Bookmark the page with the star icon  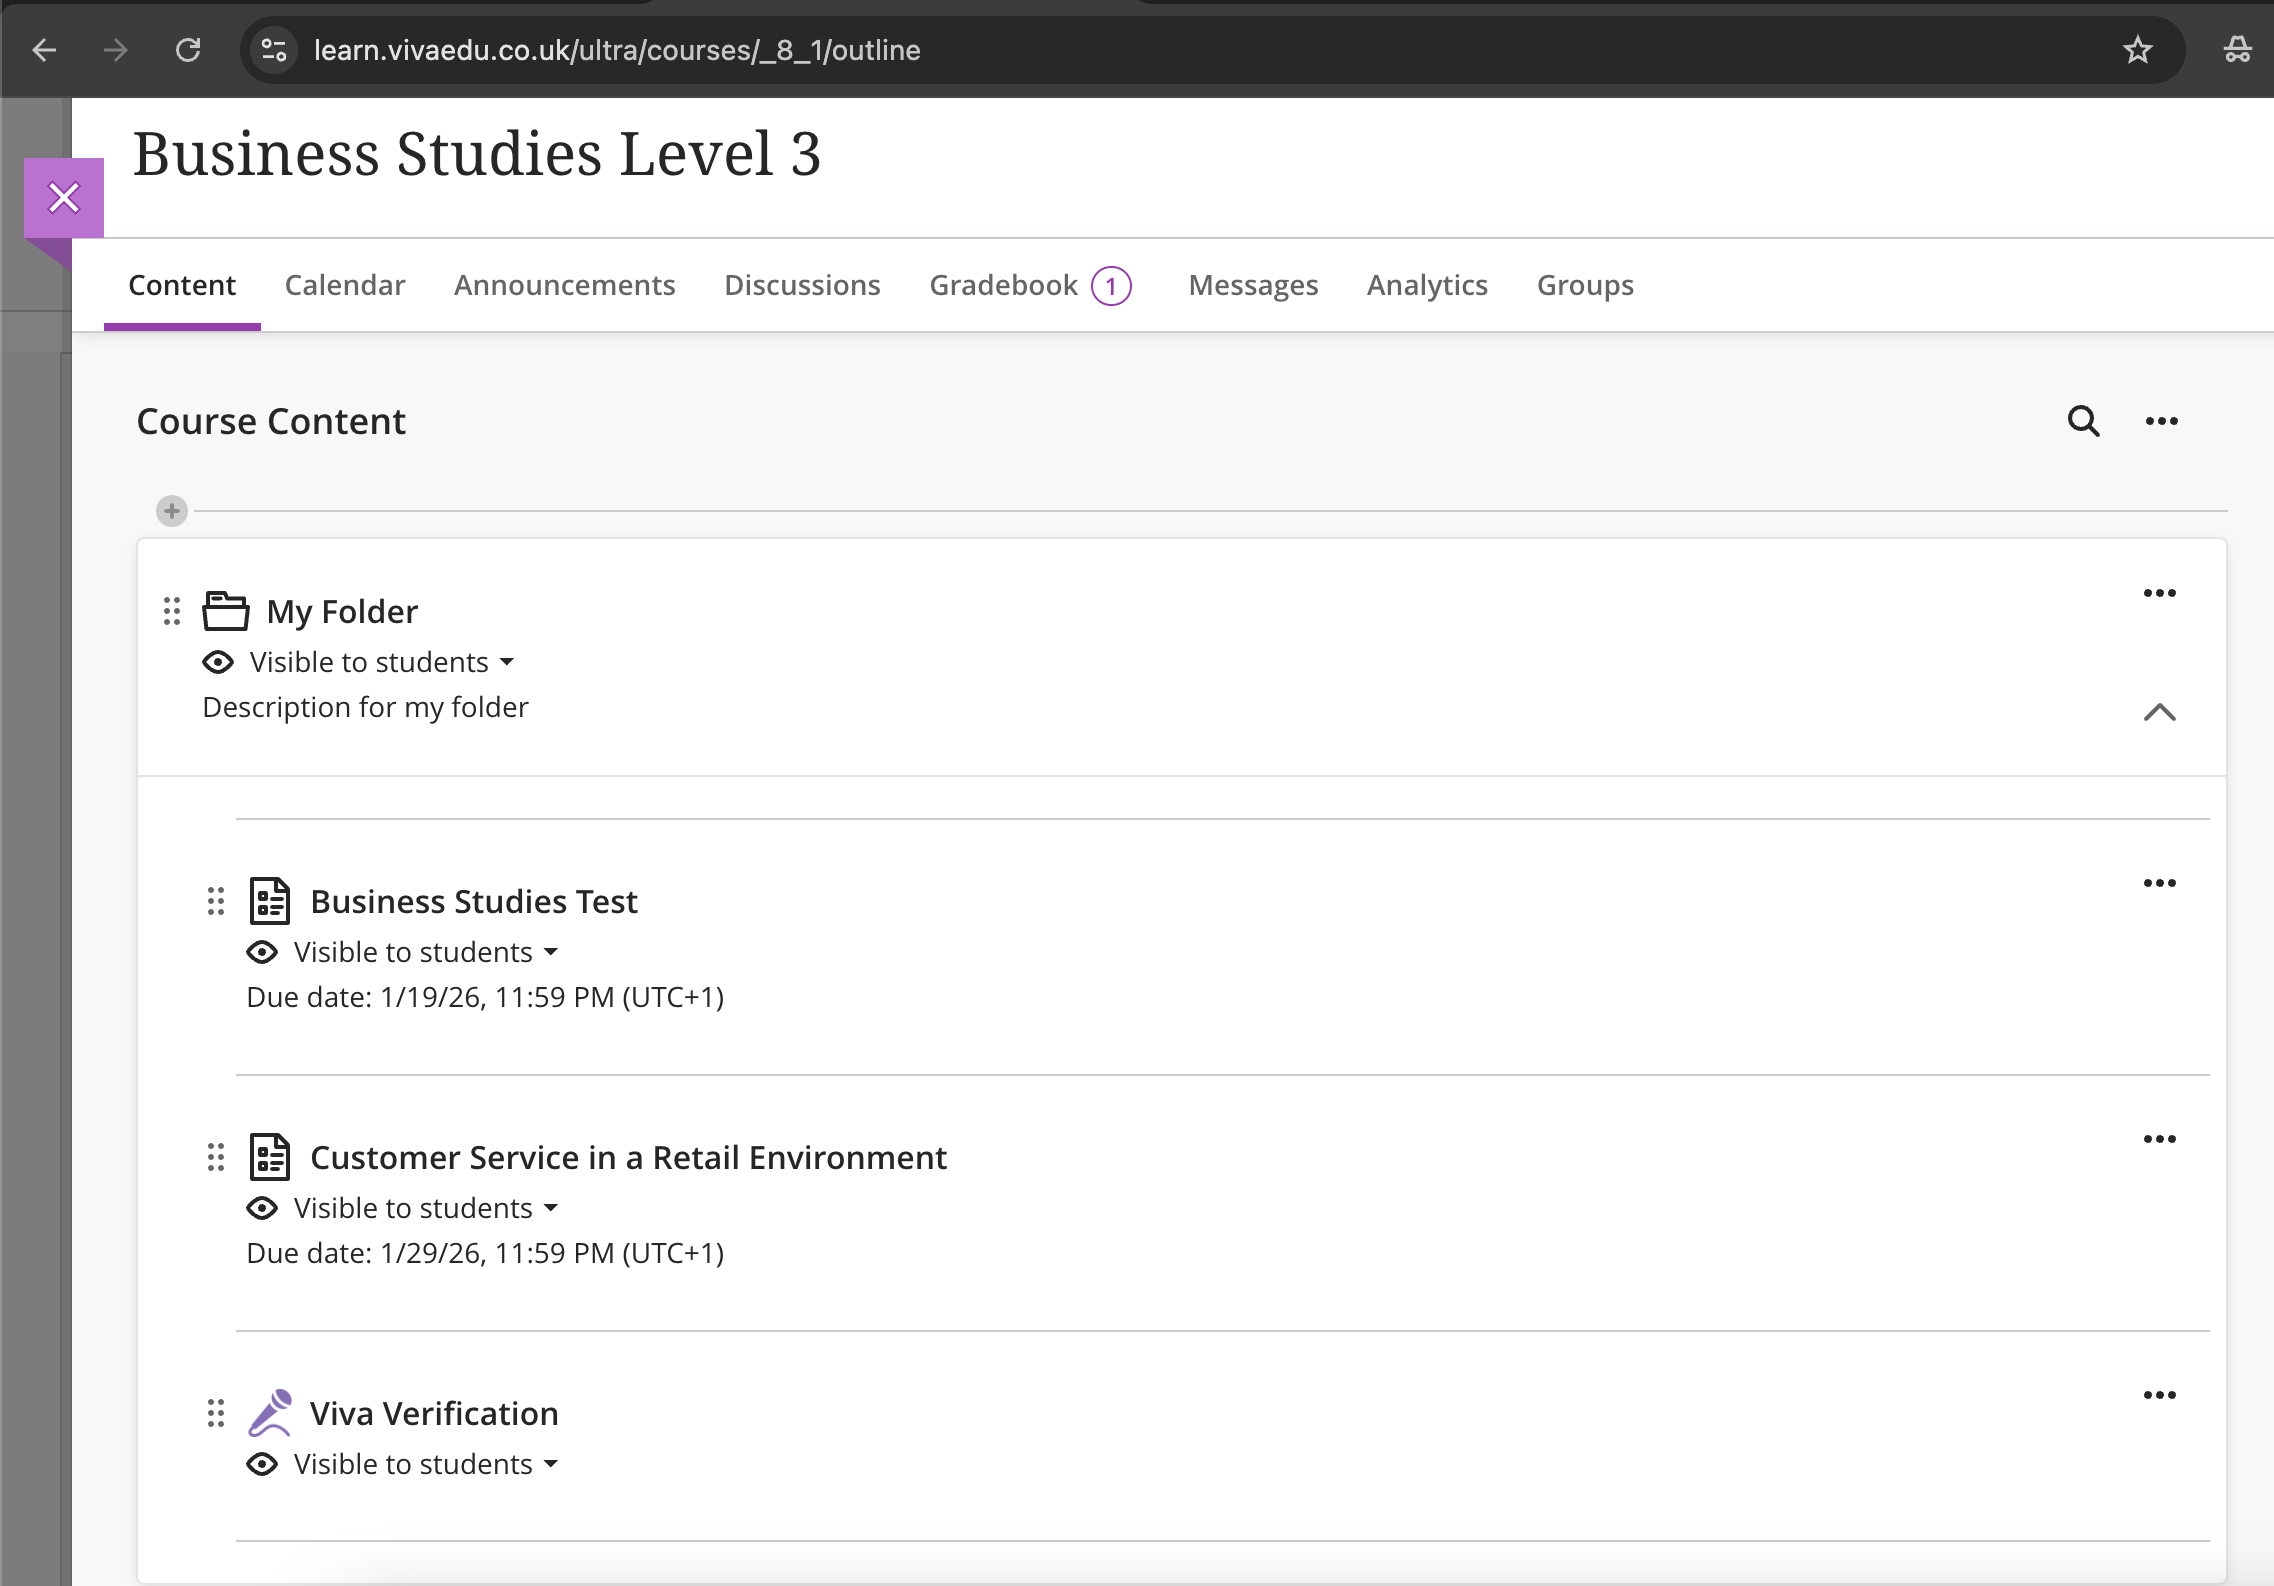pyautogui.click(x=2137, y=50)
